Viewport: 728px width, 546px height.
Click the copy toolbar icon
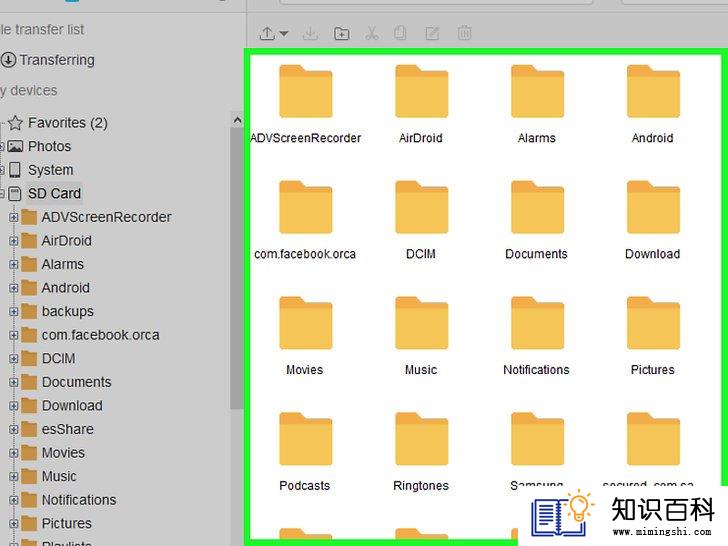click(400, 33)
